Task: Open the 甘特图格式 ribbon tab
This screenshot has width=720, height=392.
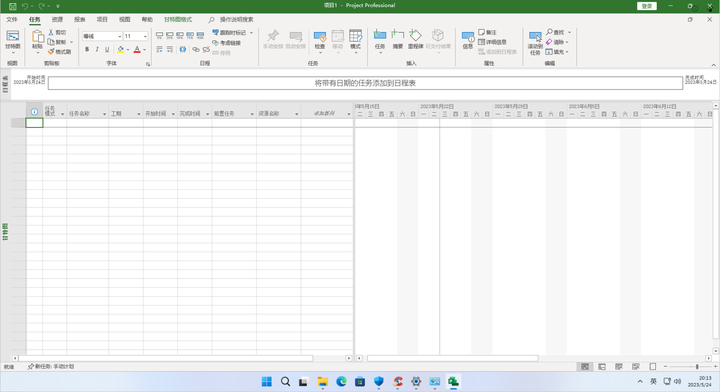Action: click(x=178, y=19)
